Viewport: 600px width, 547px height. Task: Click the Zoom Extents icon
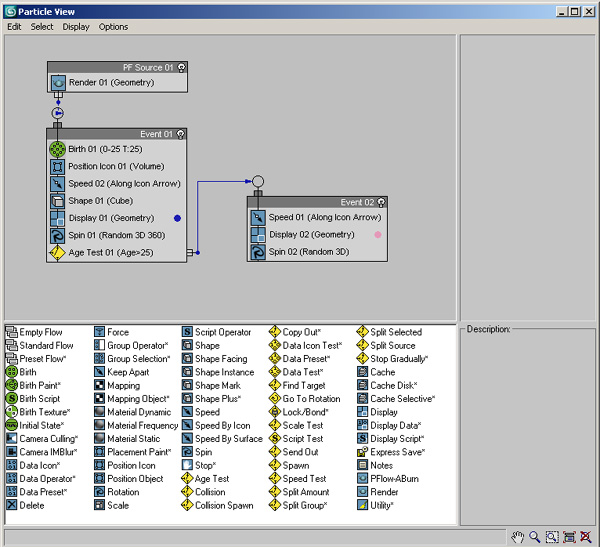[x=569, y=537]
